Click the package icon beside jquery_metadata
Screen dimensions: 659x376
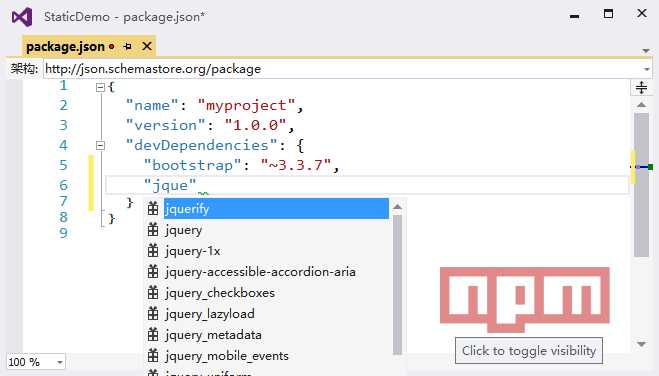pyautogui.click(x=153, y=334)
